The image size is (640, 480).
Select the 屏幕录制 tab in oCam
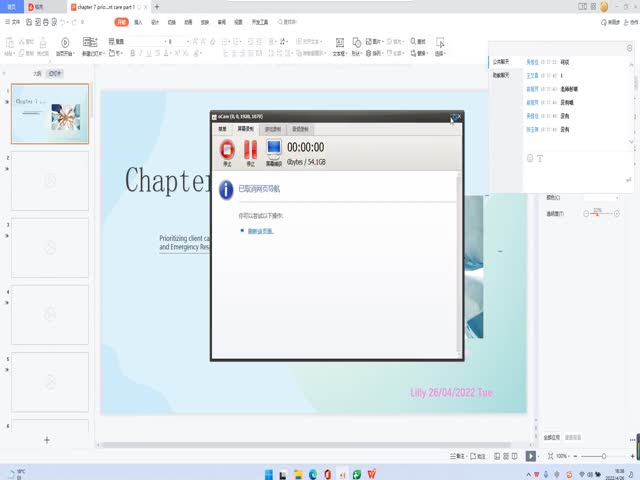click(246, 129)
